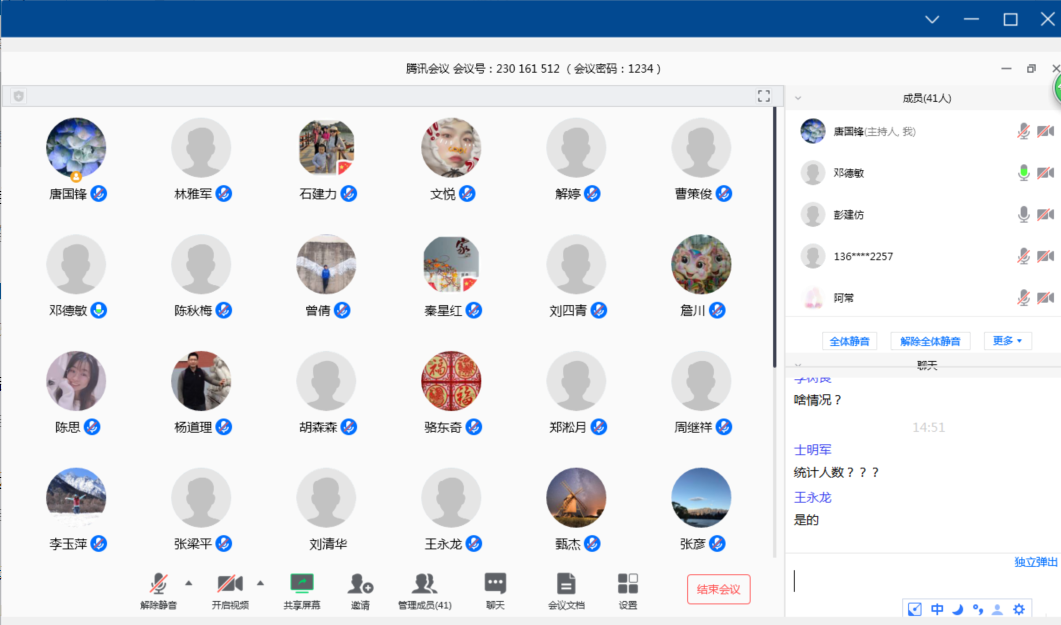Select 陈思's avatar tile

76,381
